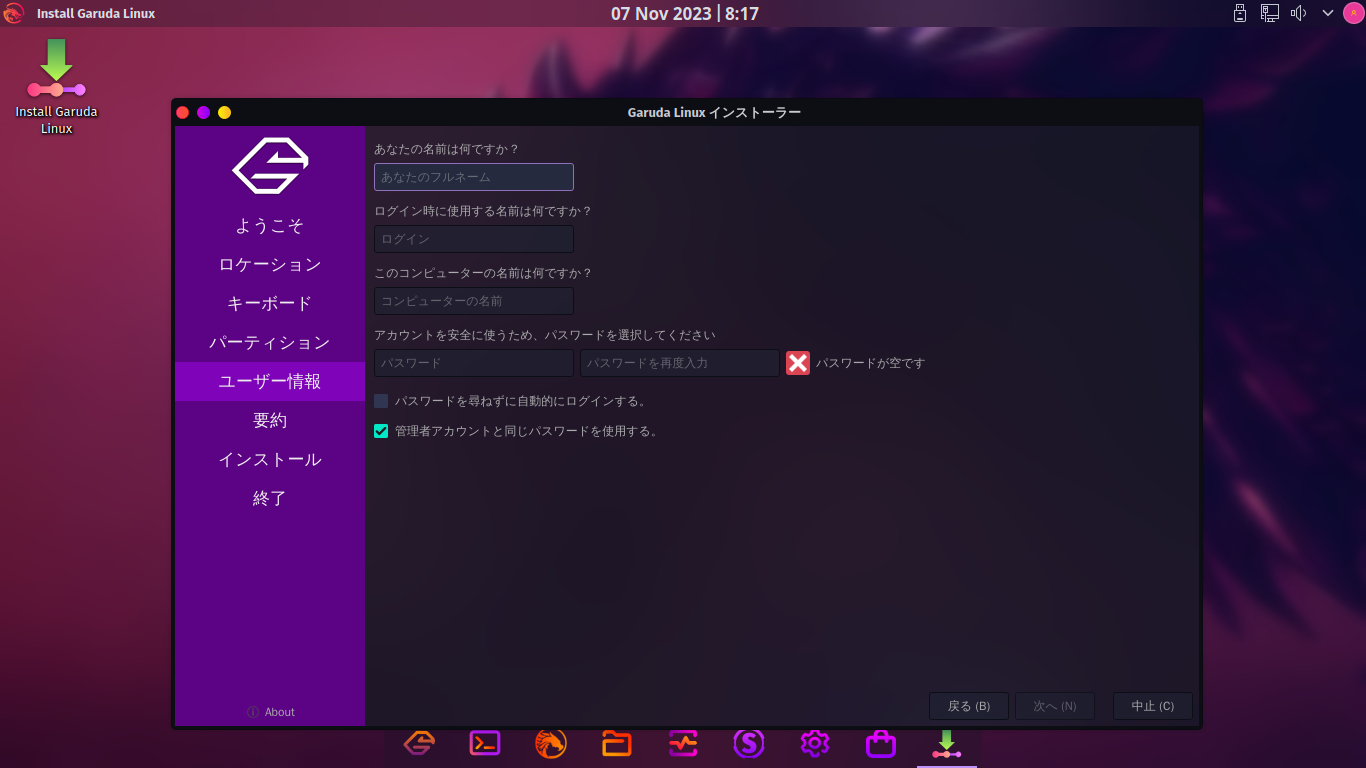
Task: Open the USB removable device tray icon
Action: [1240, 13]
